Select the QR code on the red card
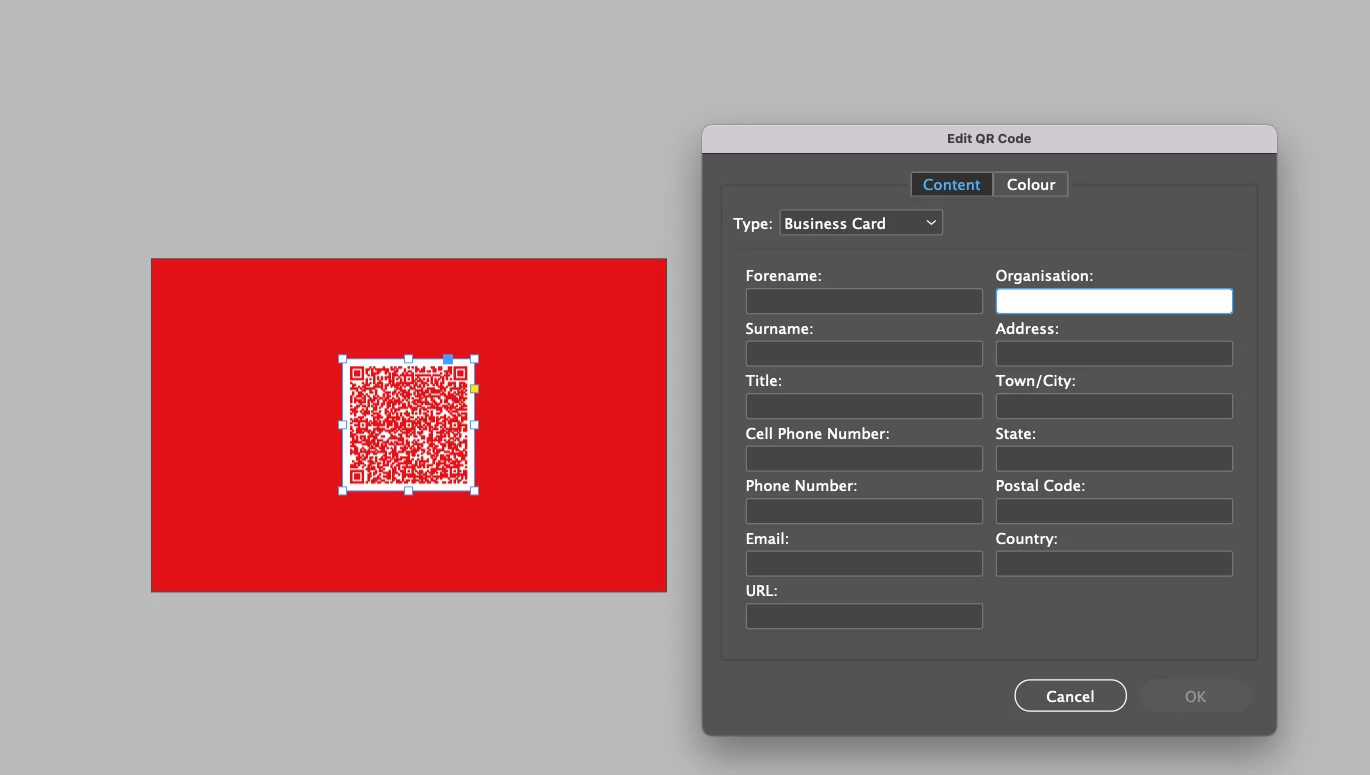1370x775 pixels. (408, 425)
